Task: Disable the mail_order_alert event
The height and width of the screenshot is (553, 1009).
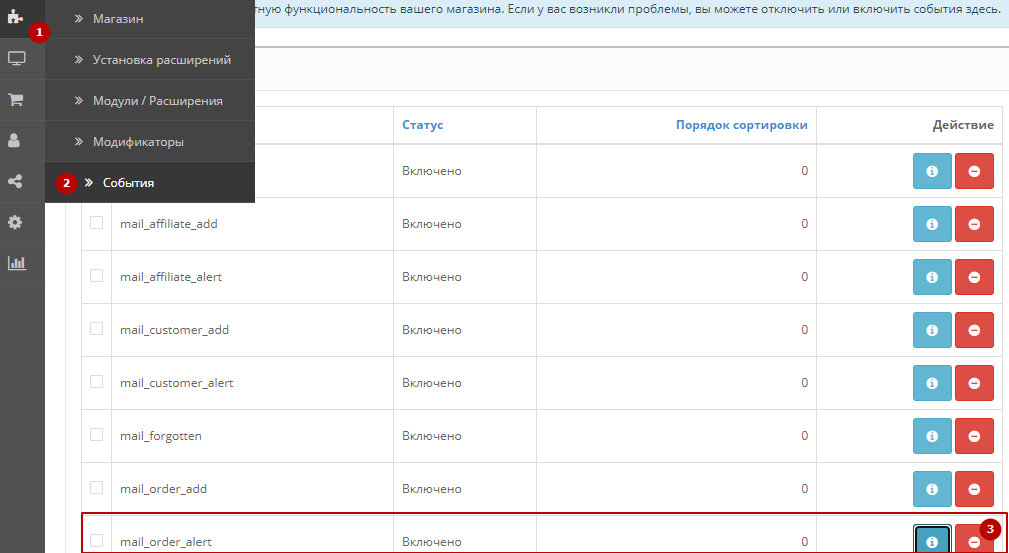Action: [974, 539]
